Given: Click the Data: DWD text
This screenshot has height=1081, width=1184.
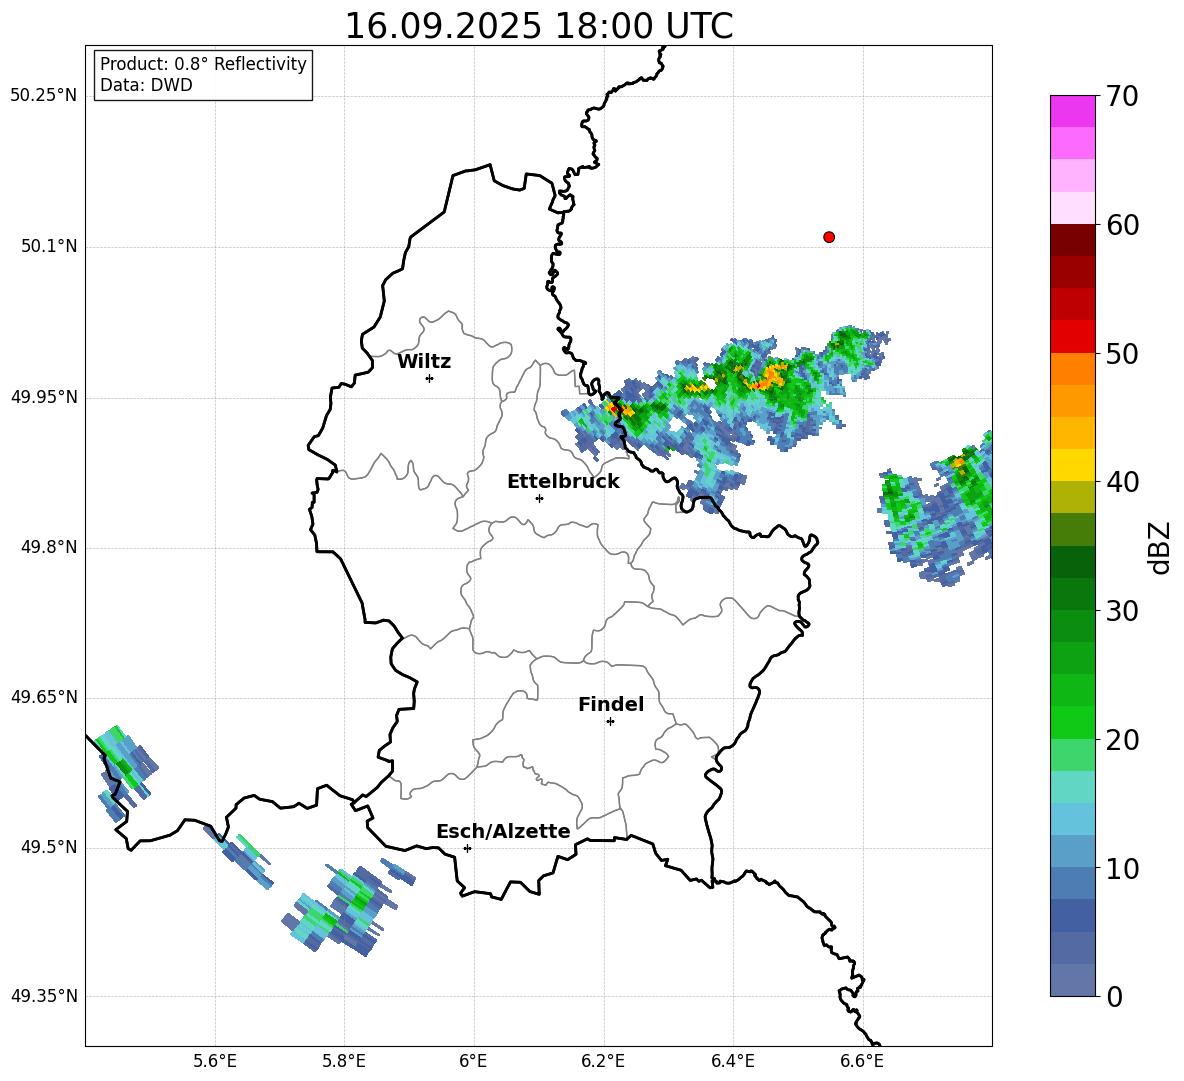Looking at the screenshot, I should 146,85.
